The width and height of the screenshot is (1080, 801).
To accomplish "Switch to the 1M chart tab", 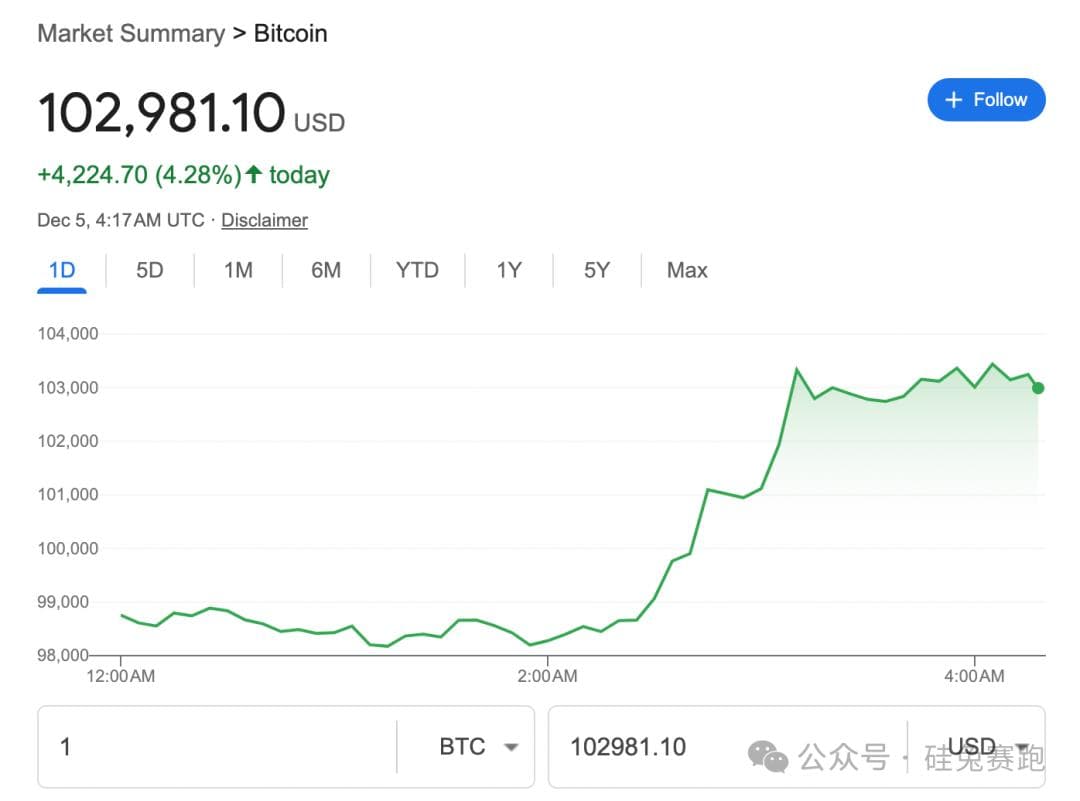I will click(x=238, y=270).
